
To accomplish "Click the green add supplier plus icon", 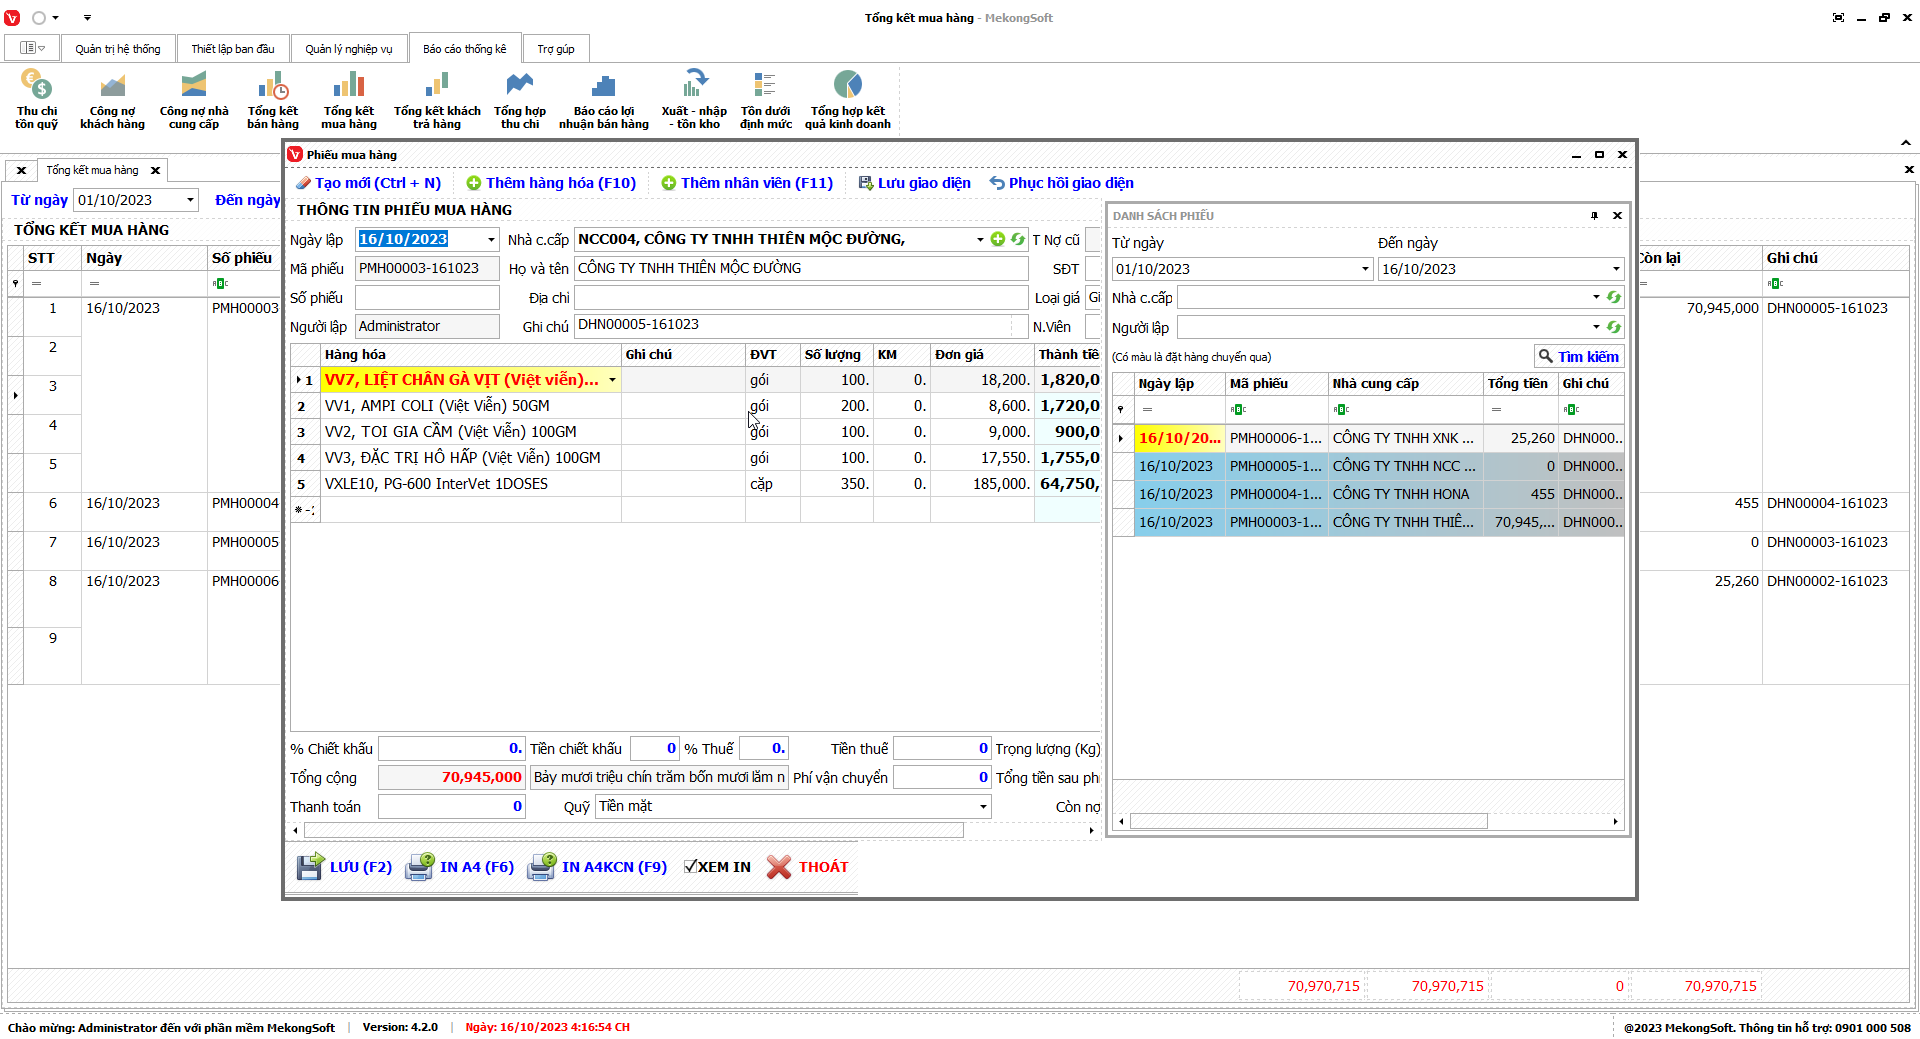I will coord(997,239).
